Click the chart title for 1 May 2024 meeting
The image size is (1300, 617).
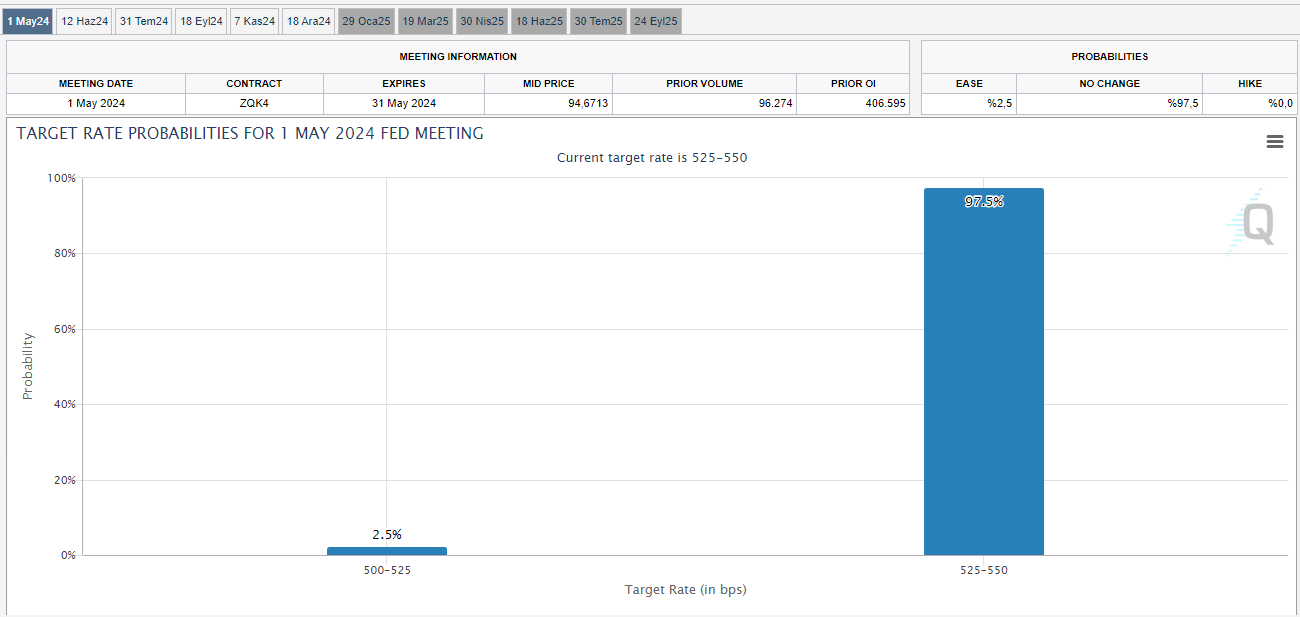250,133
